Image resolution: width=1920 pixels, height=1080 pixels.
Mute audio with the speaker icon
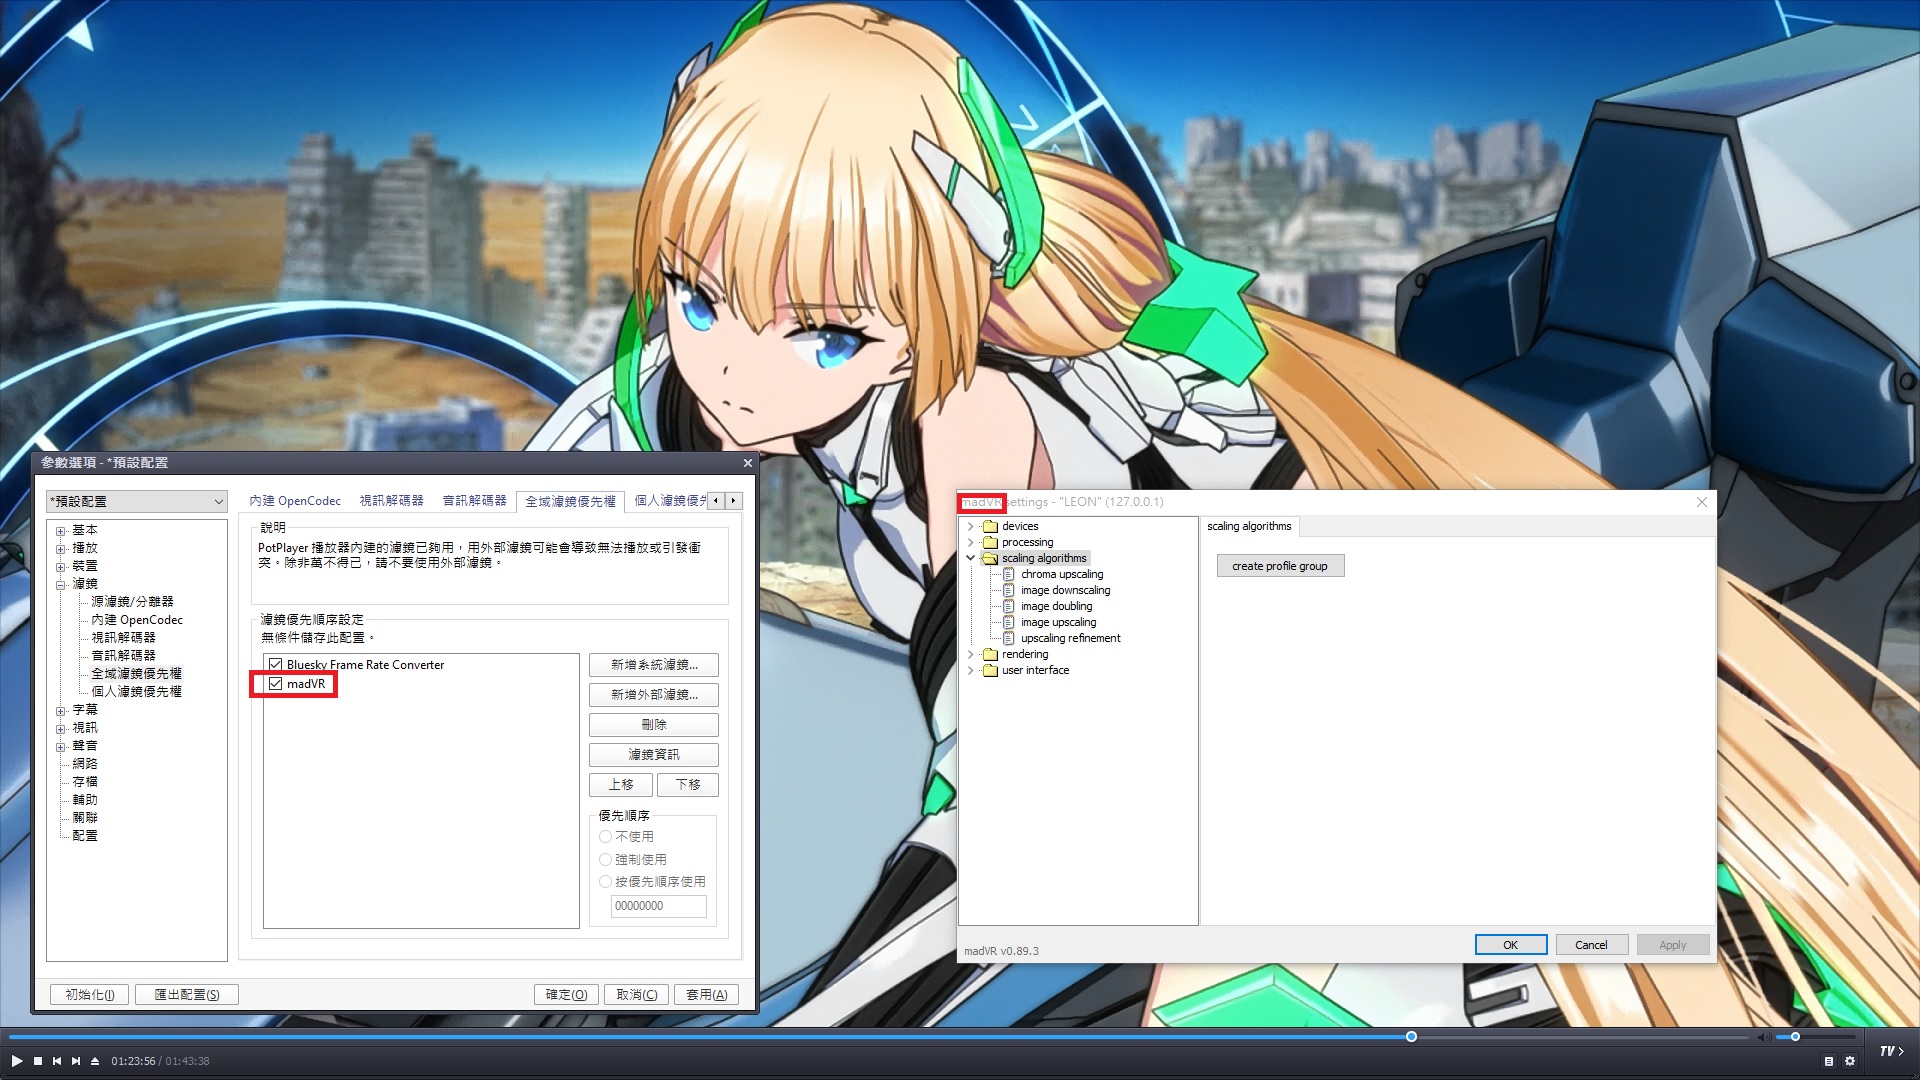click(x=1763, y=1037)
